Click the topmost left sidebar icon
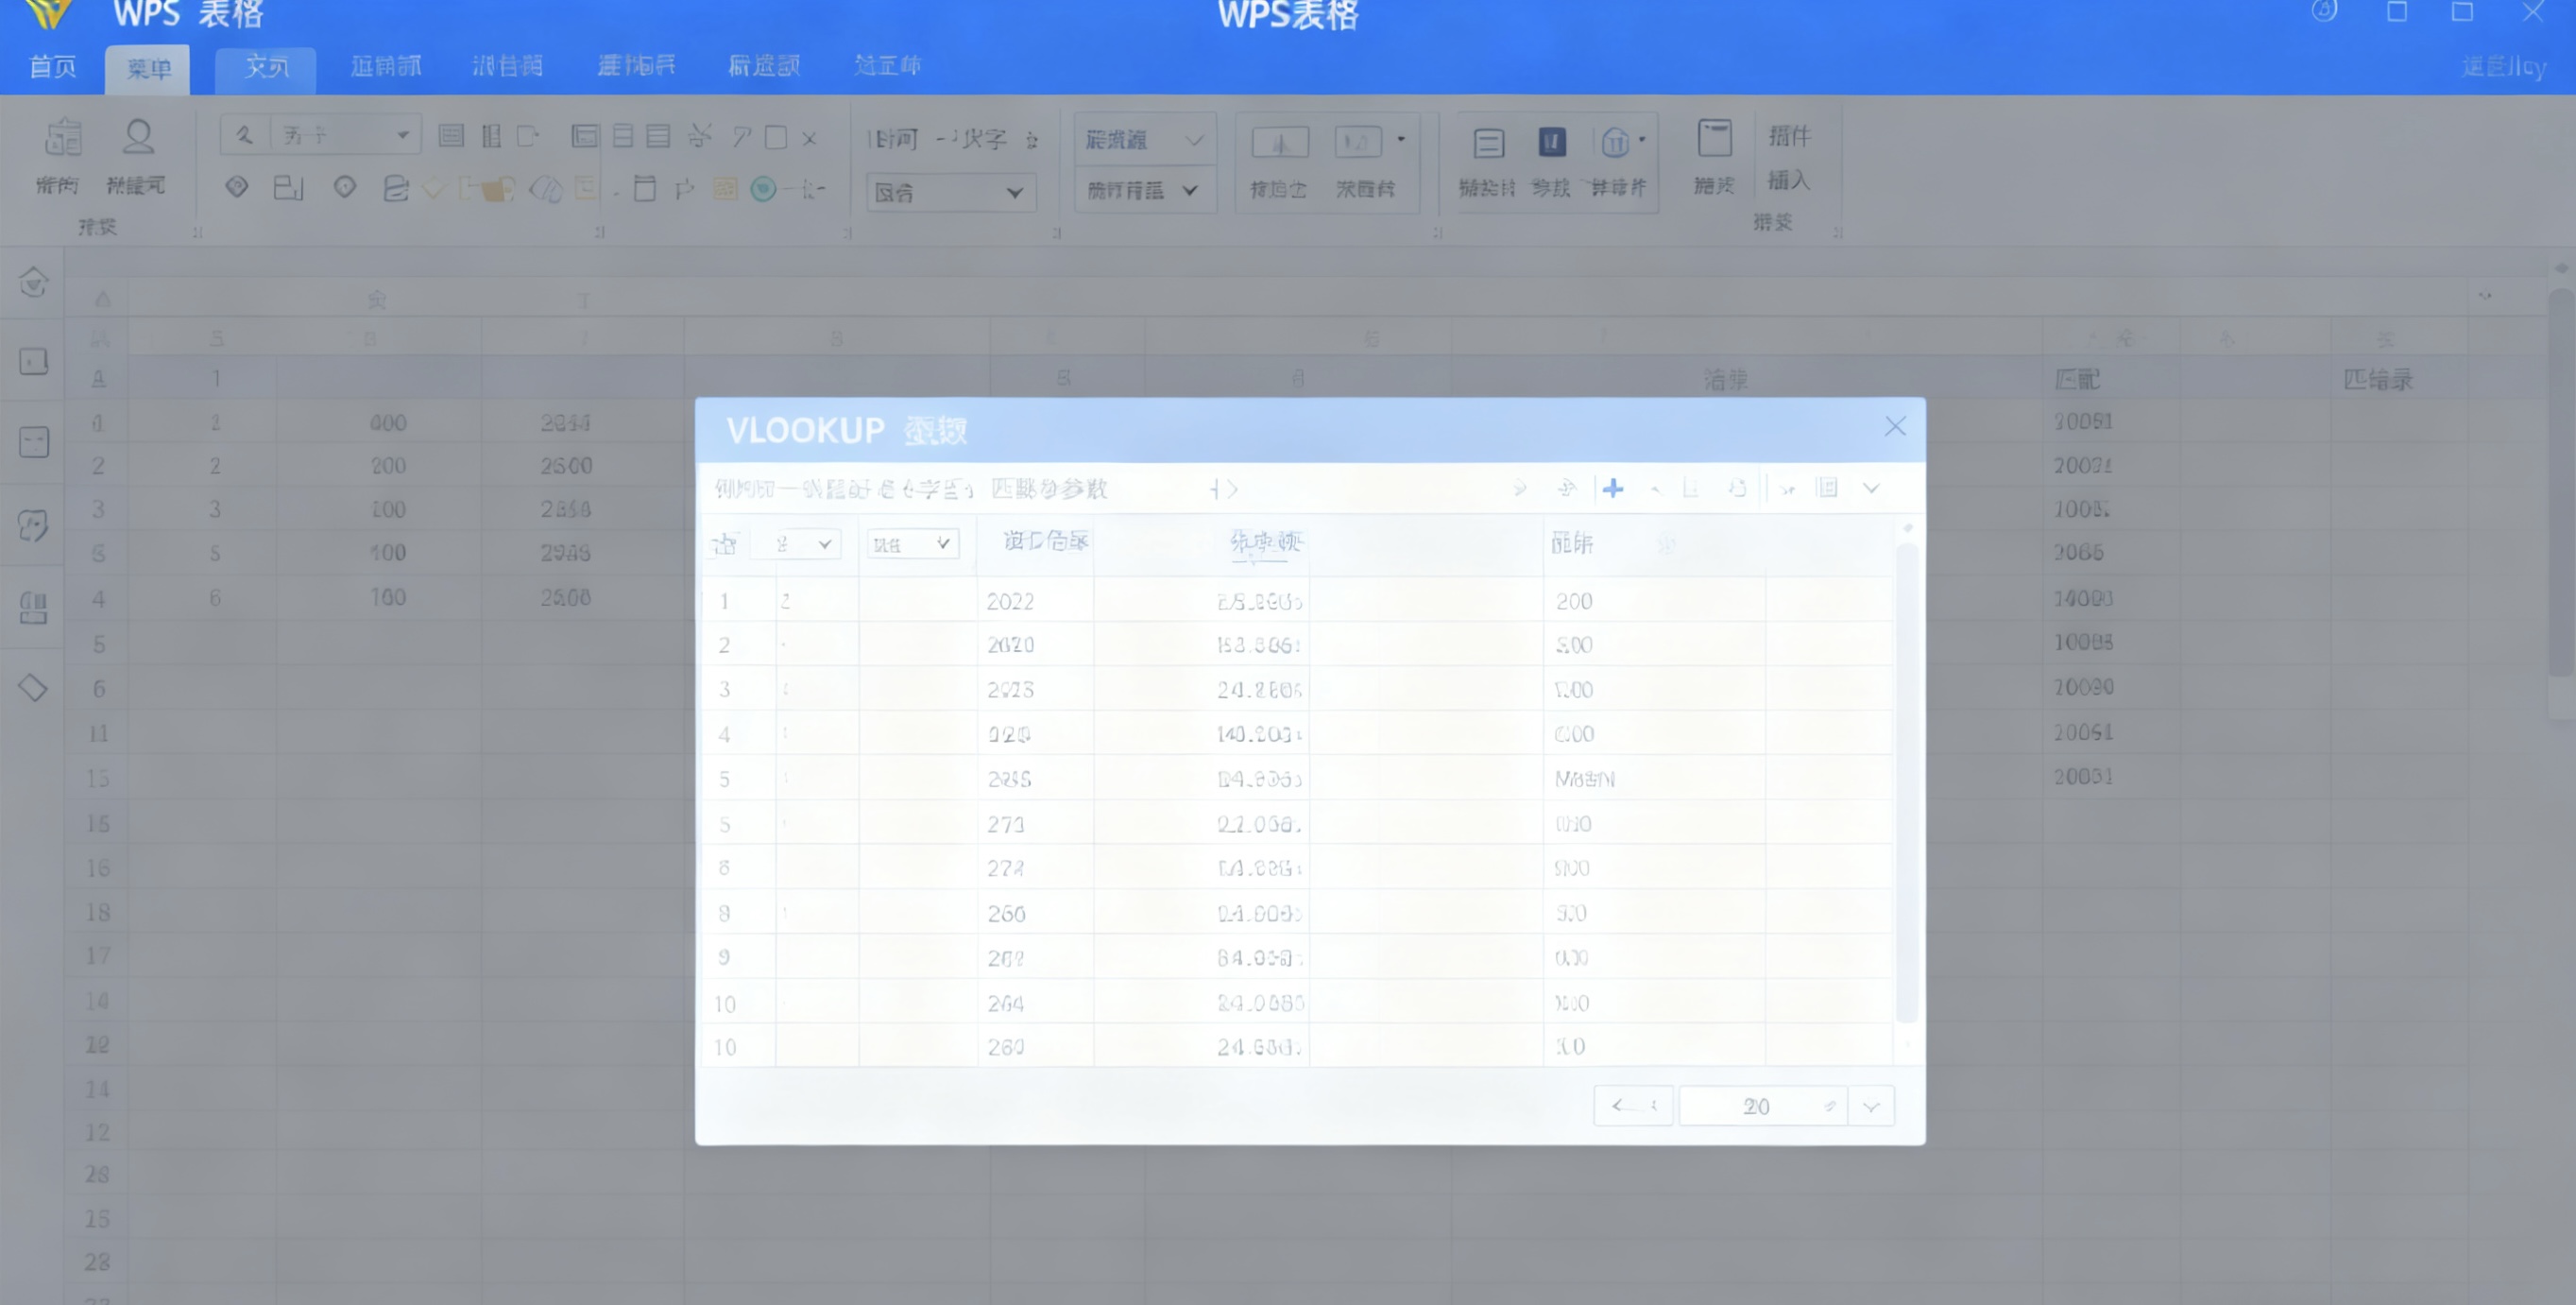Screen dimensions: 2576x1305 (x=33, y=283)
